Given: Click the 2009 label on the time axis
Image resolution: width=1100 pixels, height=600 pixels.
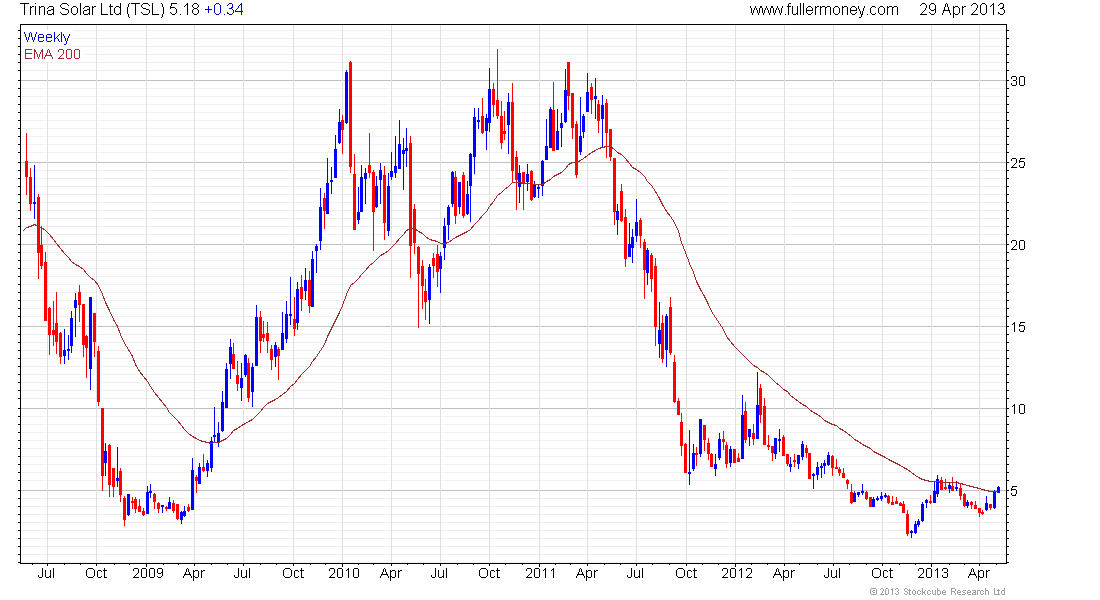Looking at the screenshot, I should [148, 573].
